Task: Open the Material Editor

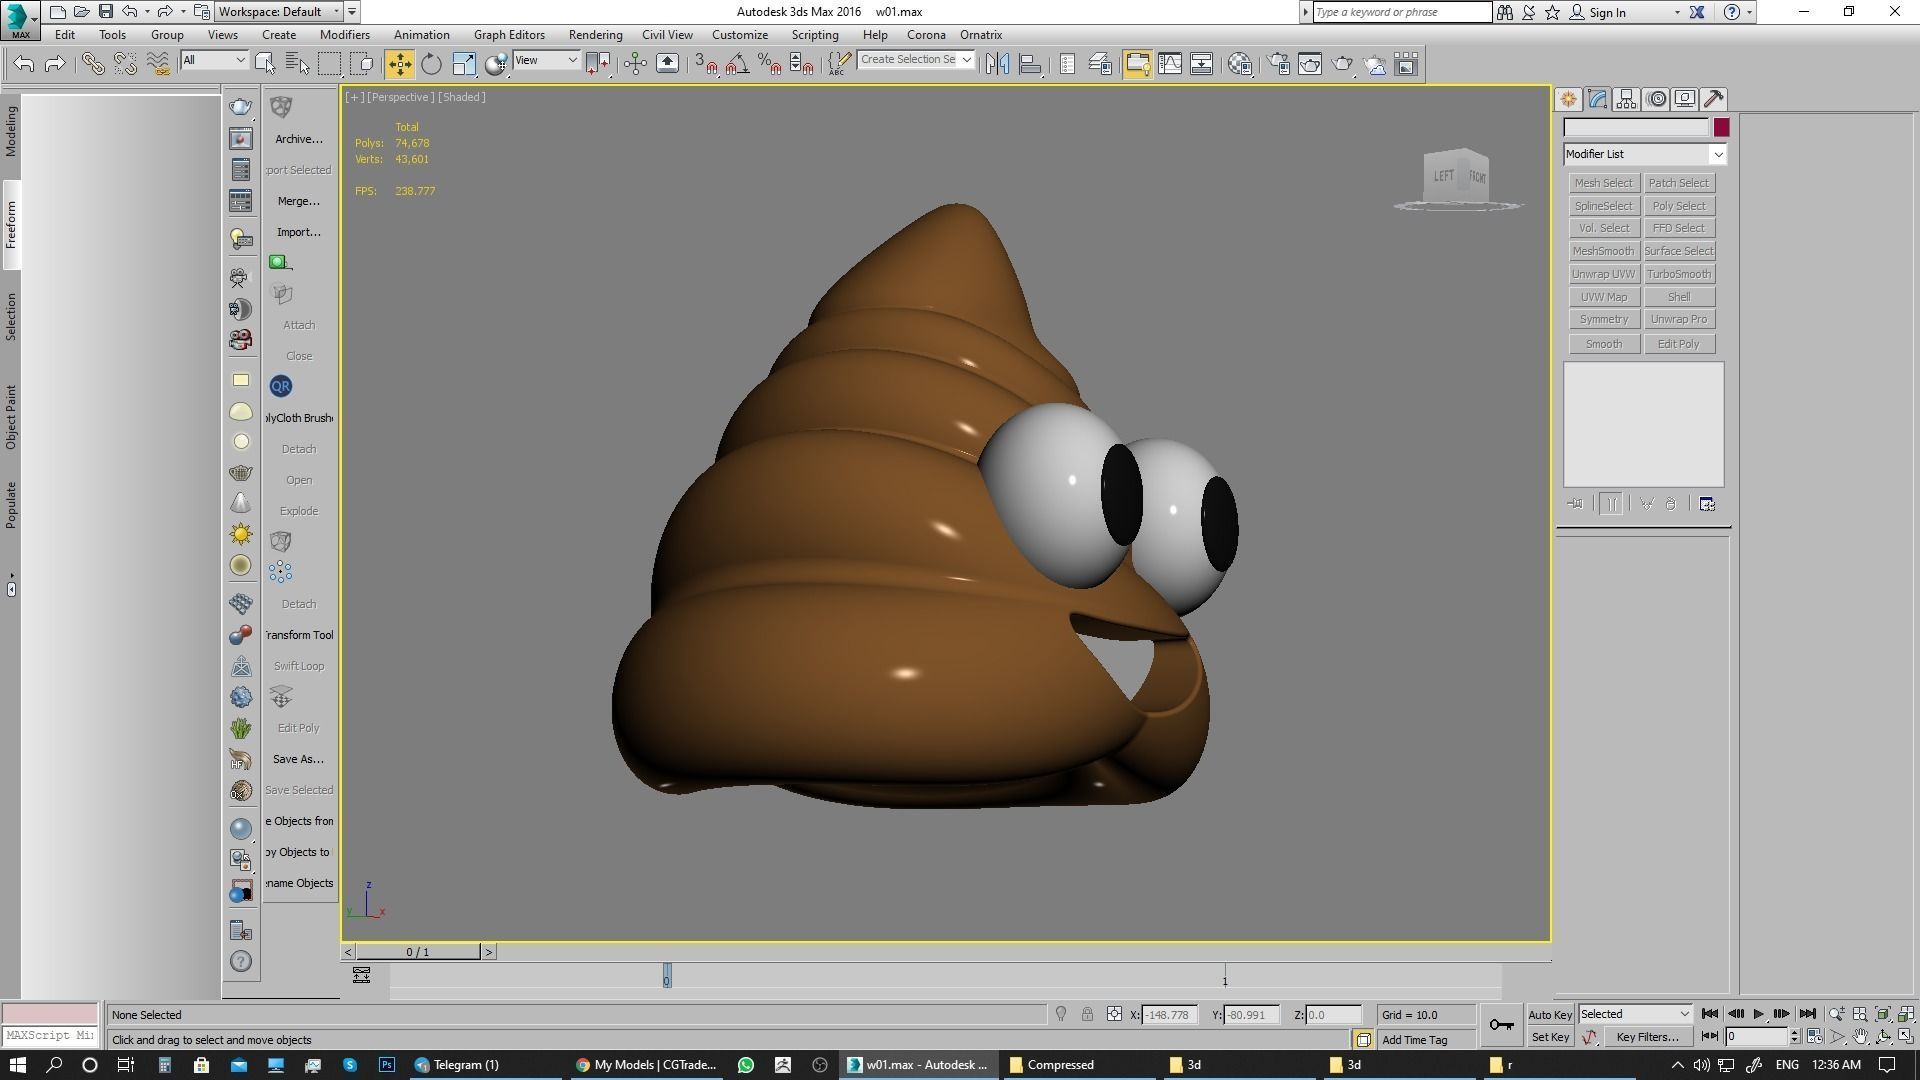Action: (1240, 64)
